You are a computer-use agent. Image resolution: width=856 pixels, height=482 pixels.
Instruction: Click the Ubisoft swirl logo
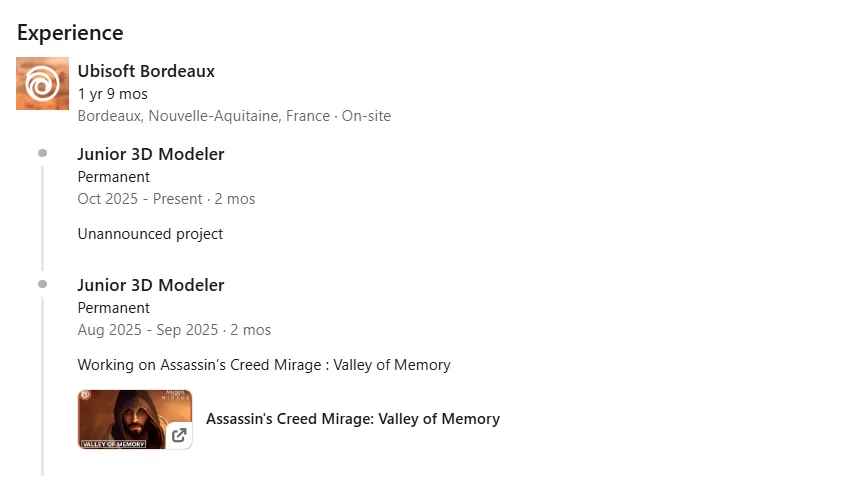tap(42, 83)
